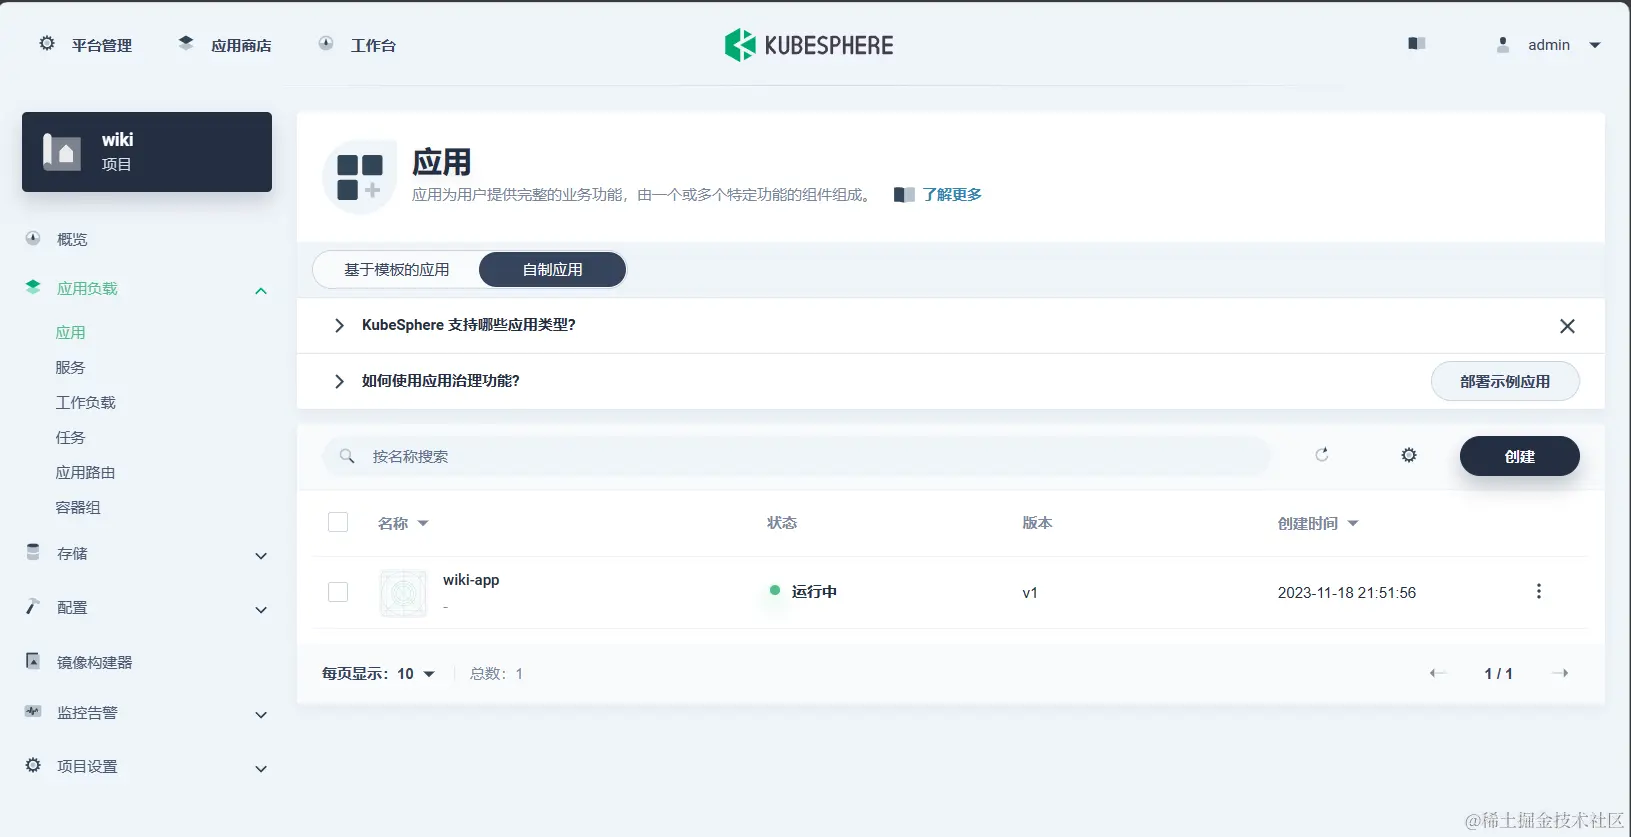
Task: Open 任务 jobs in the sidebar
Action: click(70, 437)
